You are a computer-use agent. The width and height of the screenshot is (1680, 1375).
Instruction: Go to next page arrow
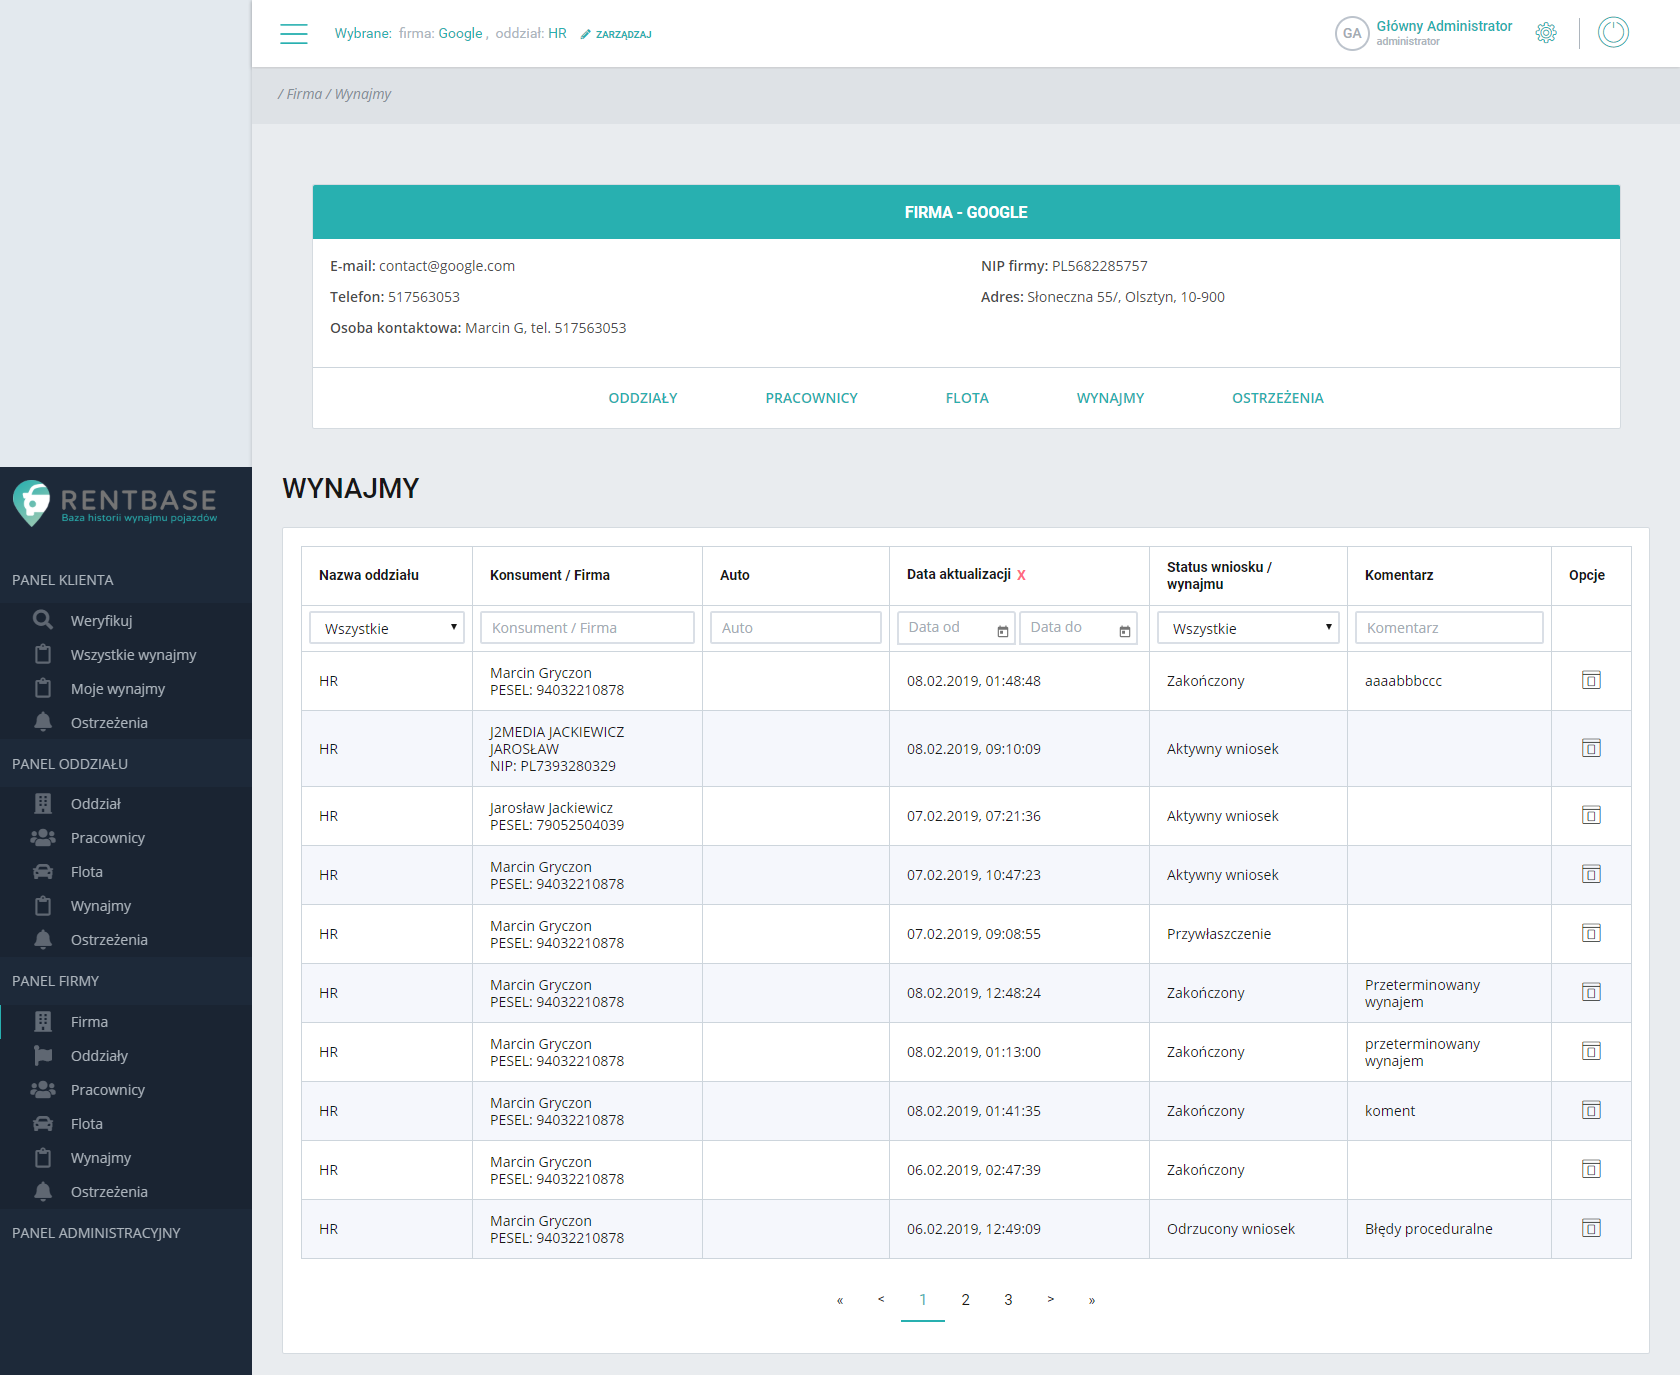(x=1050, y=1300)
